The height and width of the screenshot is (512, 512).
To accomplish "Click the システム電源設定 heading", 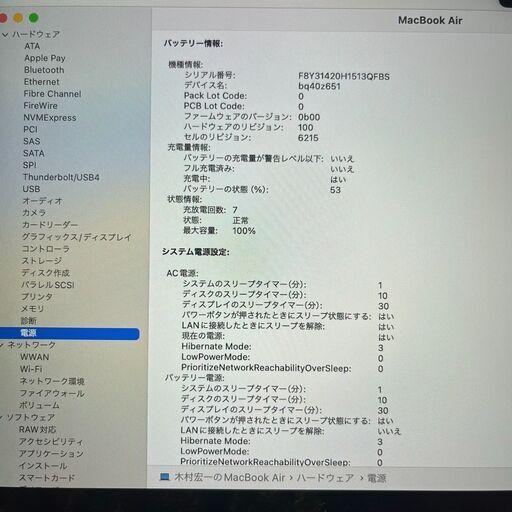I will point(196,252).
